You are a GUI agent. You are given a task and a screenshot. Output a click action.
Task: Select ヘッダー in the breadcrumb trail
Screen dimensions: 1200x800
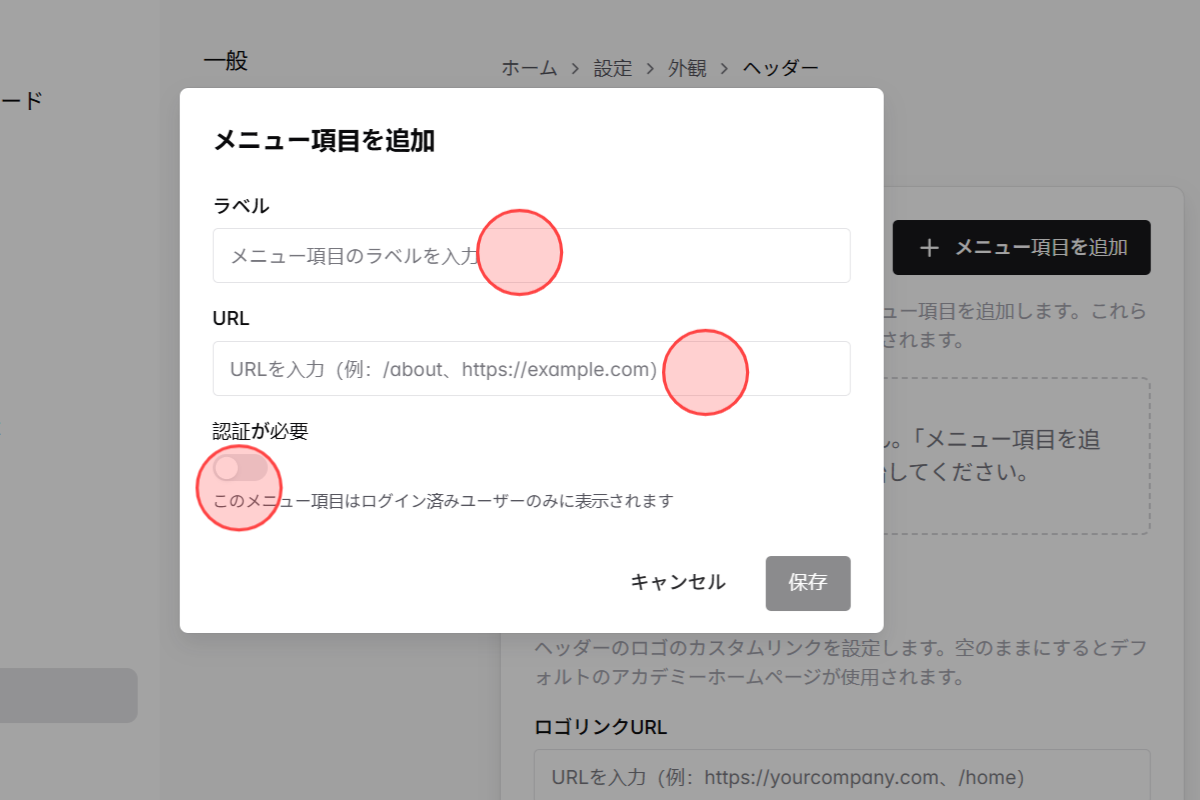pyautogui.click(x=779, y=68)
